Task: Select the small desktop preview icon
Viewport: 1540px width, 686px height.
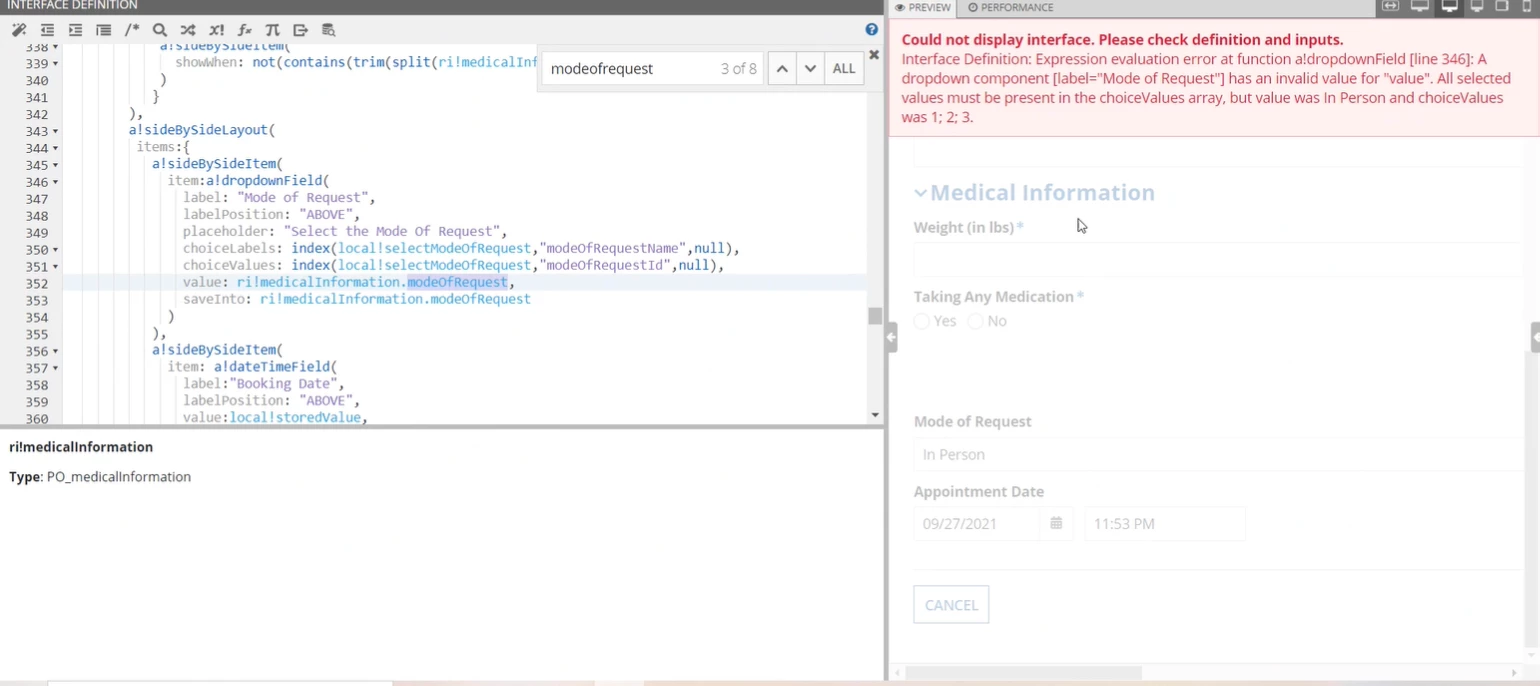Action: point(1477,7)
